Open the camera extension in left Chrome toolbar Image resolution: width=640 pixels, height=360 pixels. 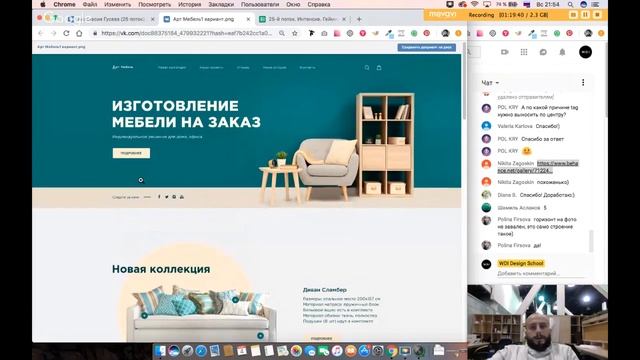324,33
